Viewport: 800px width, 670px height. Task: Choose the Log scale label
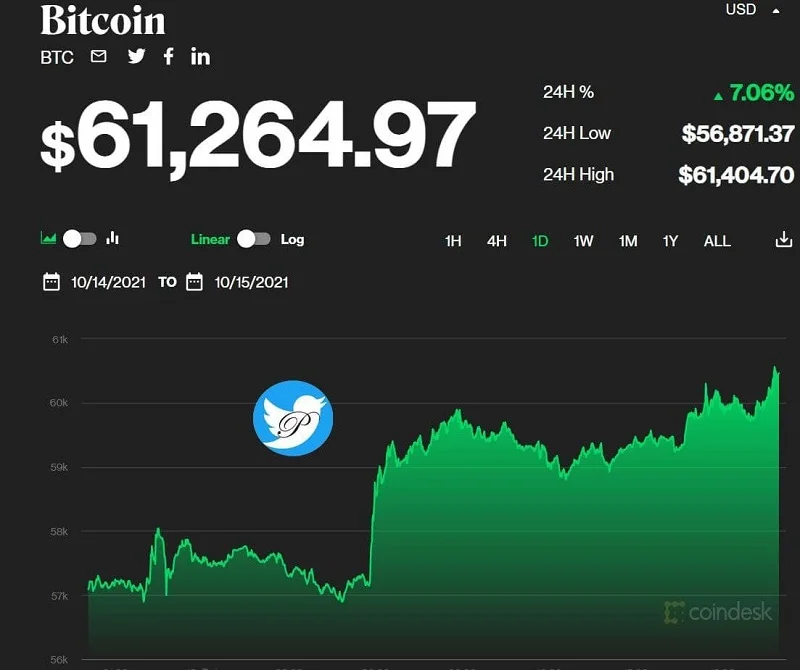coord(292,239)
